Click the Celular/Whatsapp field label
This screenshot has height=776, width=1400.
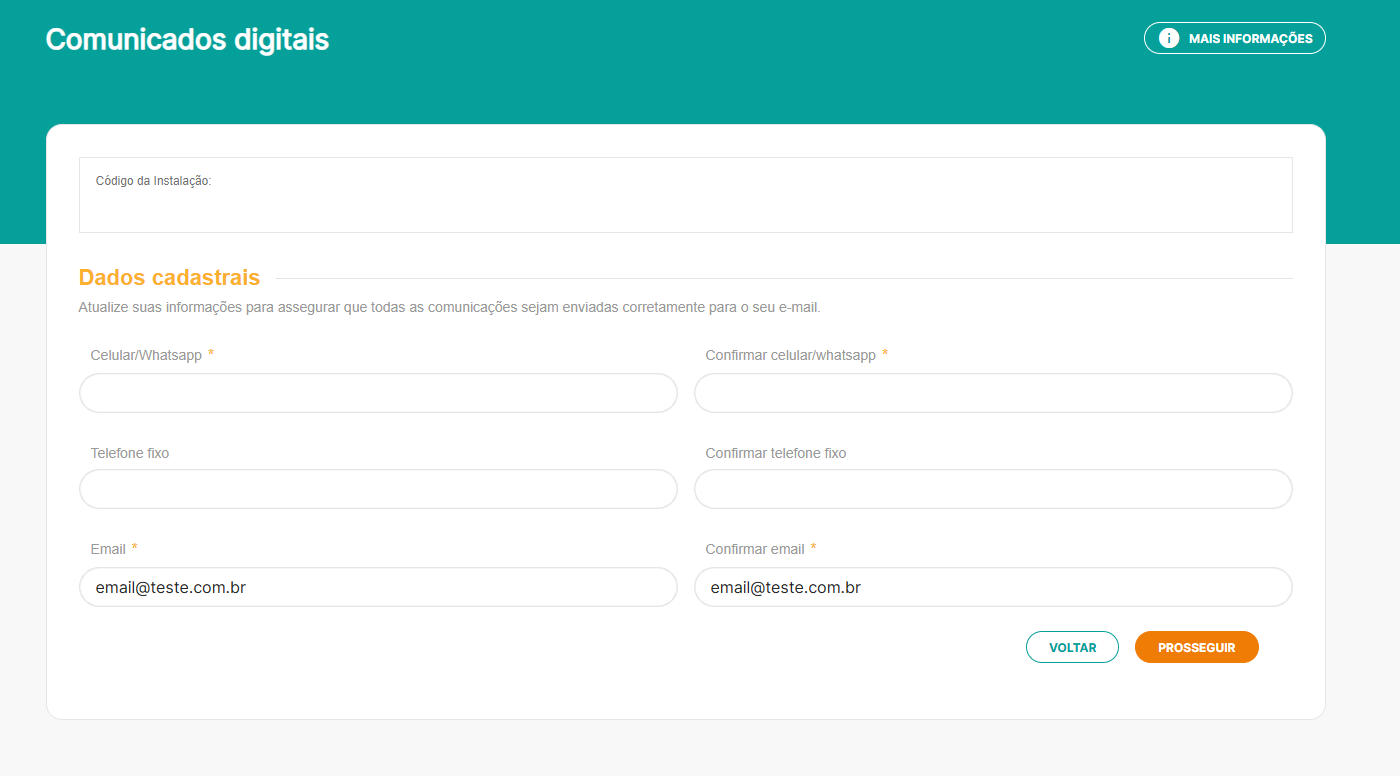146,355
